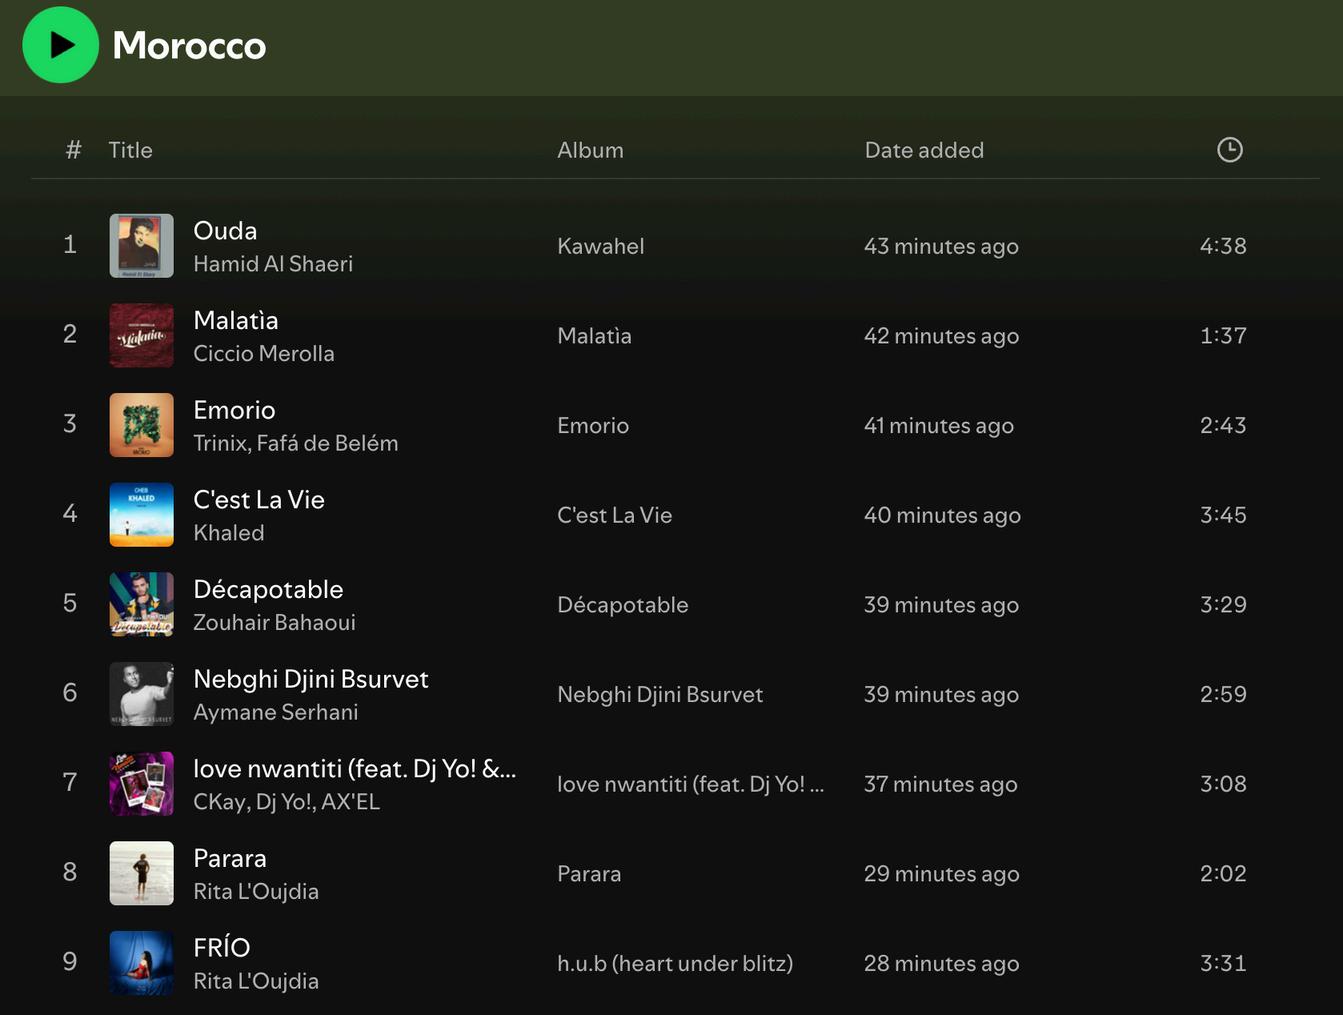Open Malatìa album cover thumbnail
Screen dimensions: 1343x1015
pyautogui.click(x=141, y=336)
